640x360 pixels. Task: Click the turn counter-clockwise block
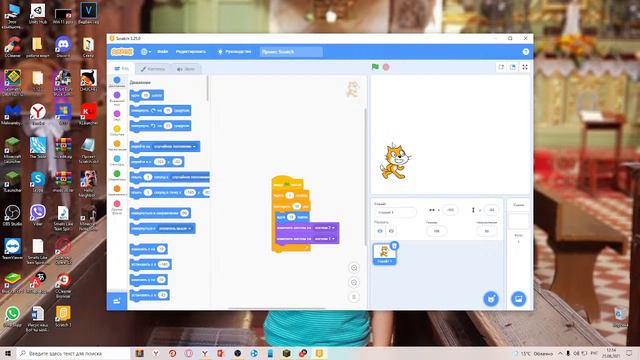(160, 126)
